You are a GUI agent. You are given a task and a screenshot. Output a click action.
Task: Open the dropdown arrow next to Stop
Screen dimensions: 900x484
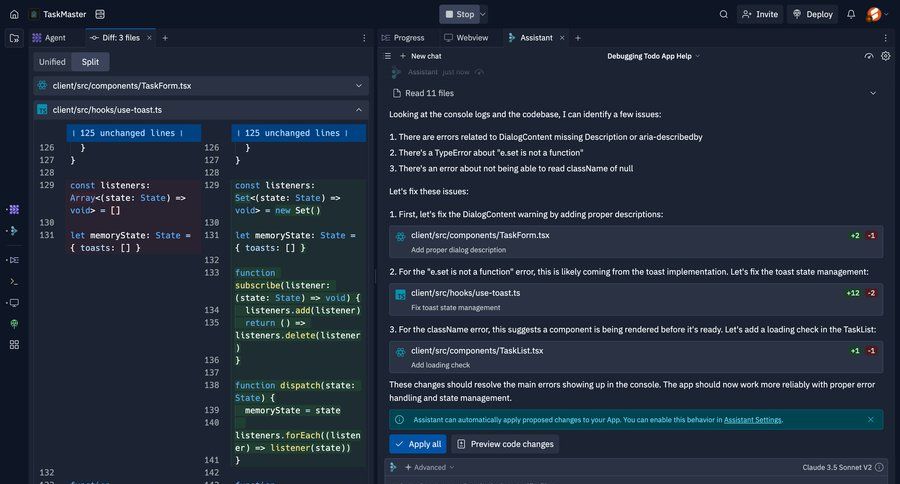tap(483, 14)
